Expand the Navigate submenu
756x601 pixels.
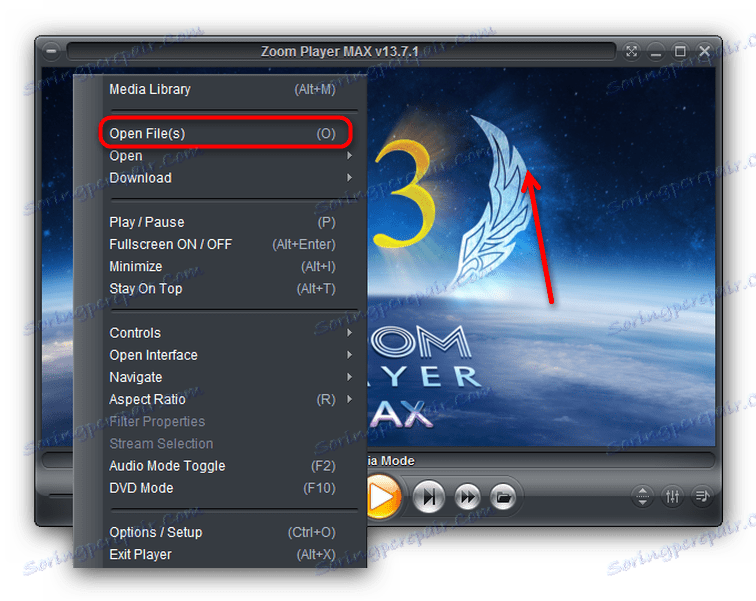pyautogui.click(x=222, y=377)
